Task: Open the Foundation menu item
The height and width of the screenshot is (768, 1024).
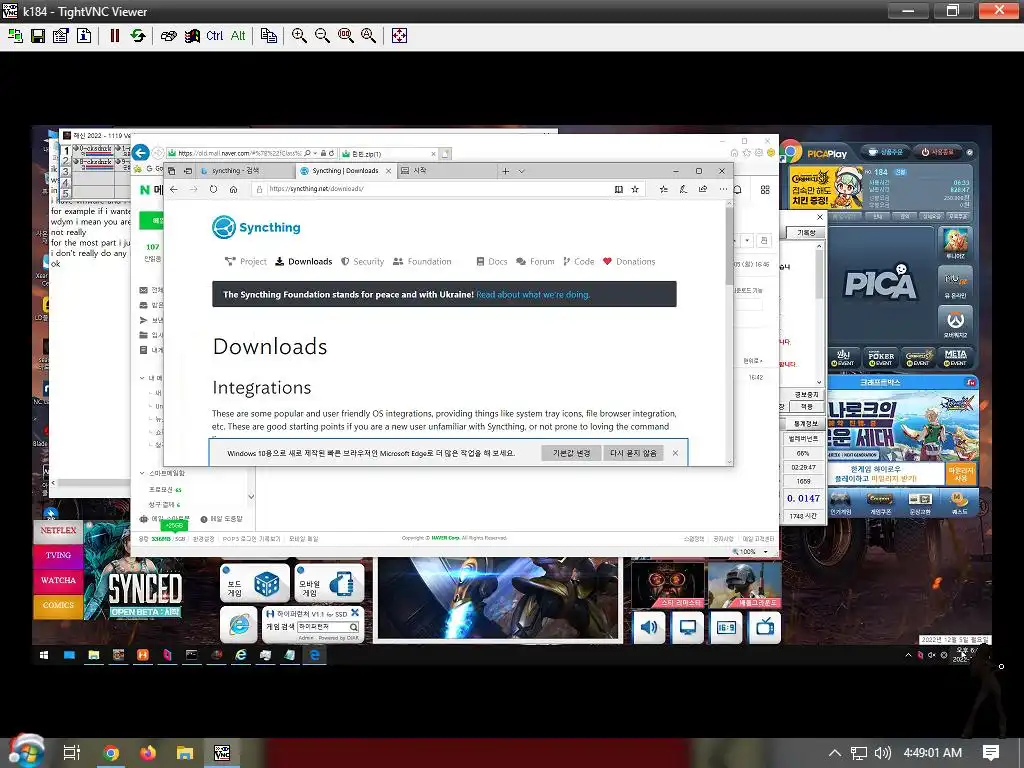Action: click(x=422, y=261)
